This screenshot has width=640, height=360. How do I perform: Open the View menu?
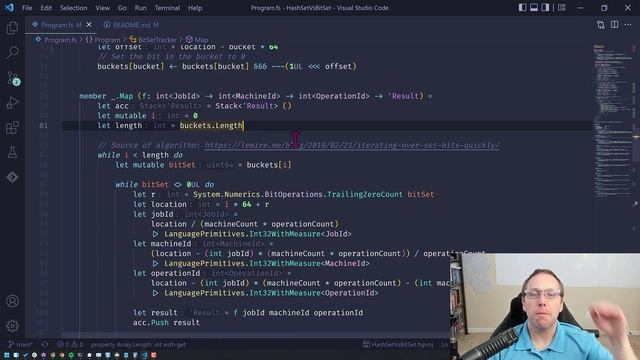[x=102, y=8]
